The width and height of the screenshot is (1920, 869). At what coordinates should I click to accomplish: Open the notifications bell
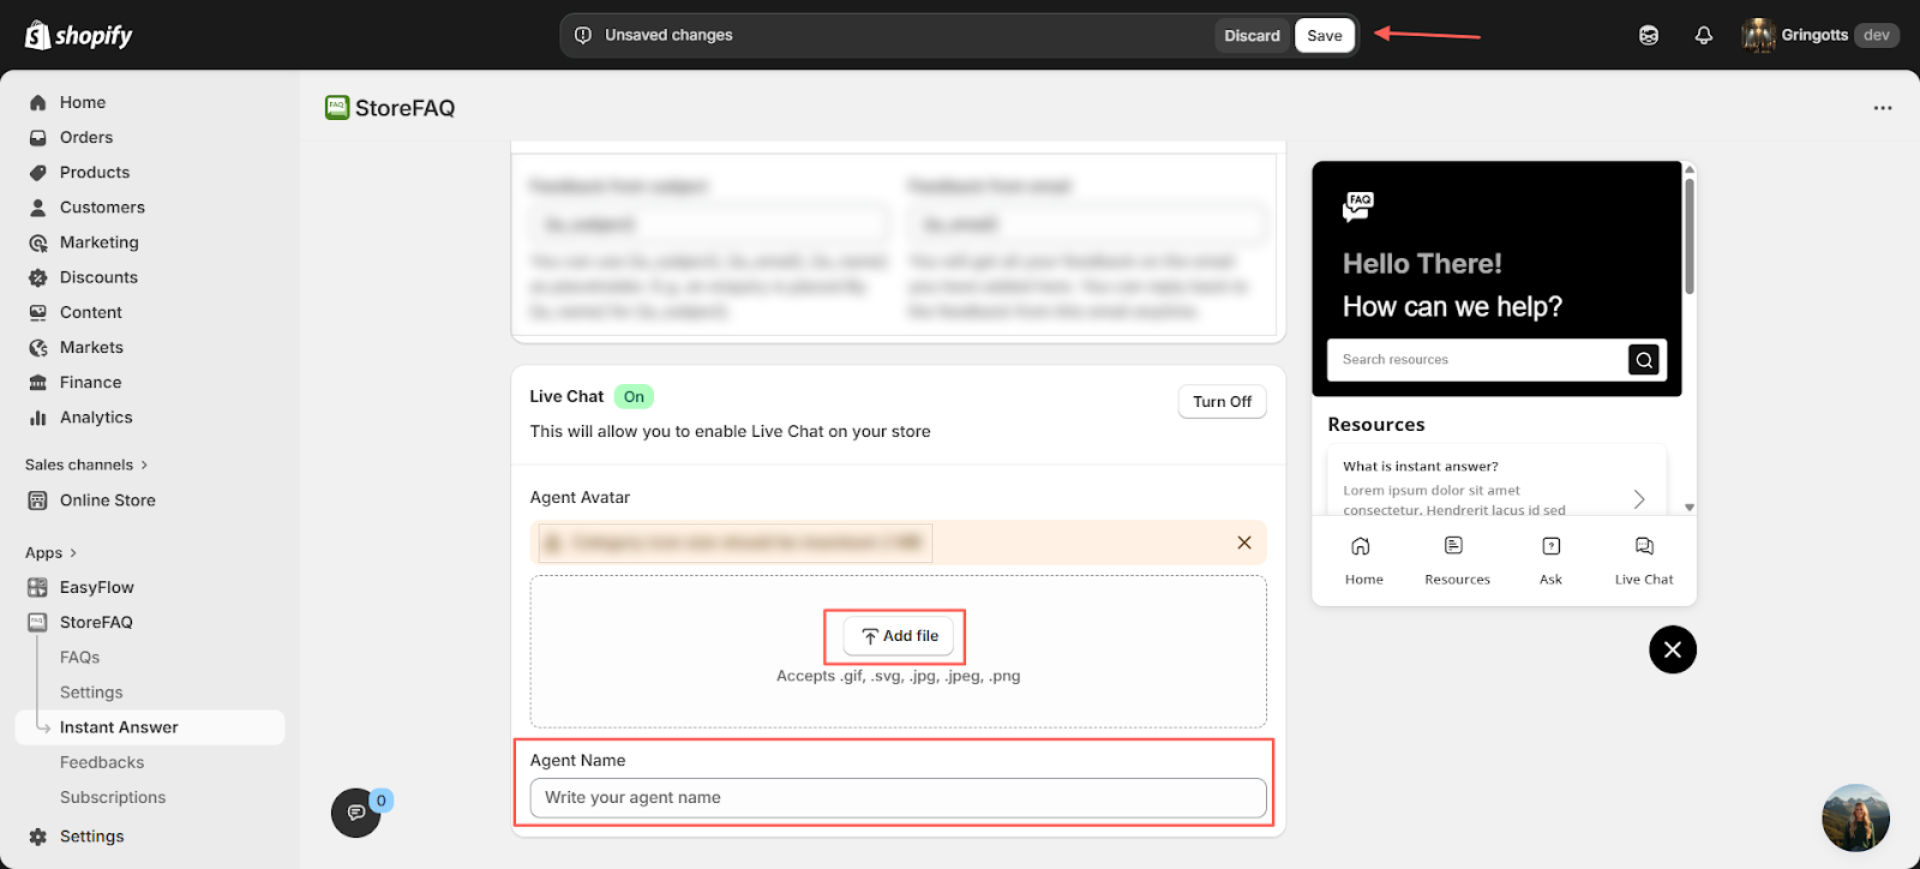click(x=1704, y=35)
